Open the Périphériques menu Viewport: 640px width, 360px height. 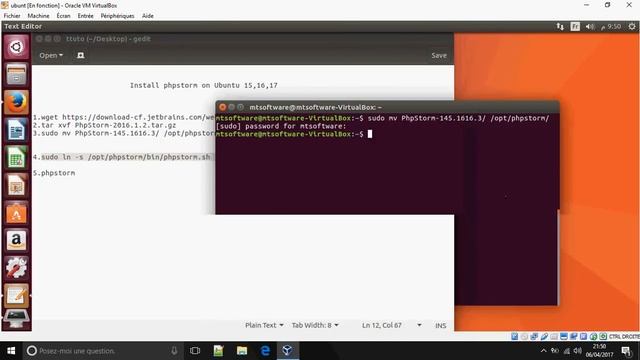(118, 16)
